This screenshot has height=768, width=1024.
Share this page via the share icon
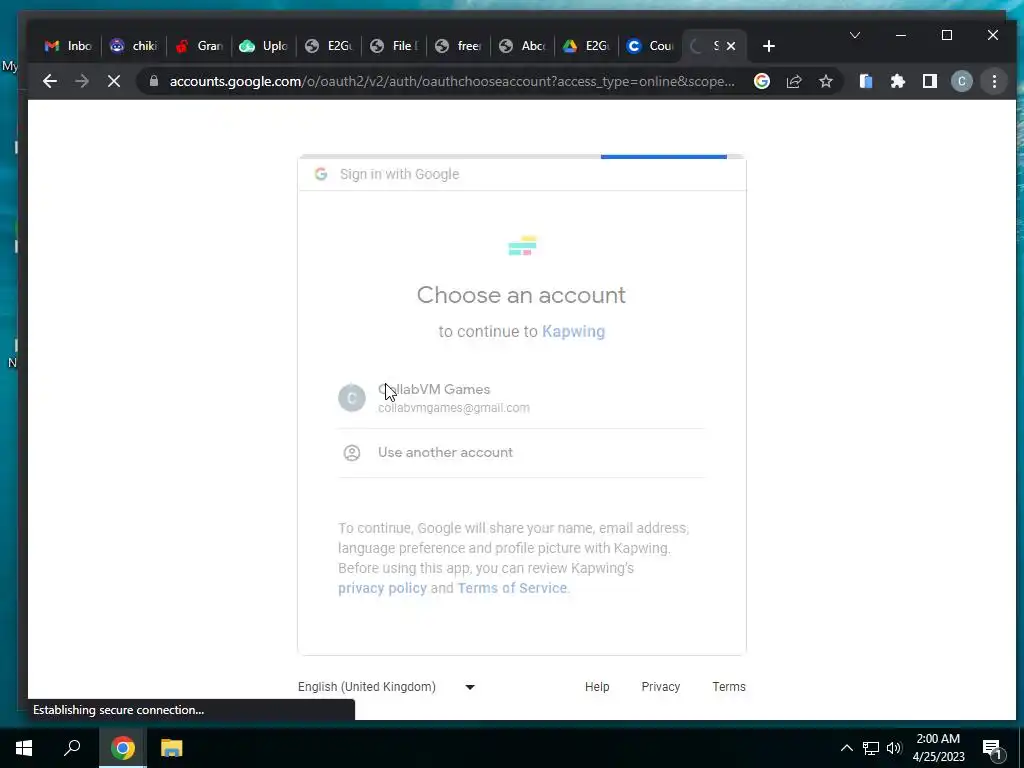(793, 81)
